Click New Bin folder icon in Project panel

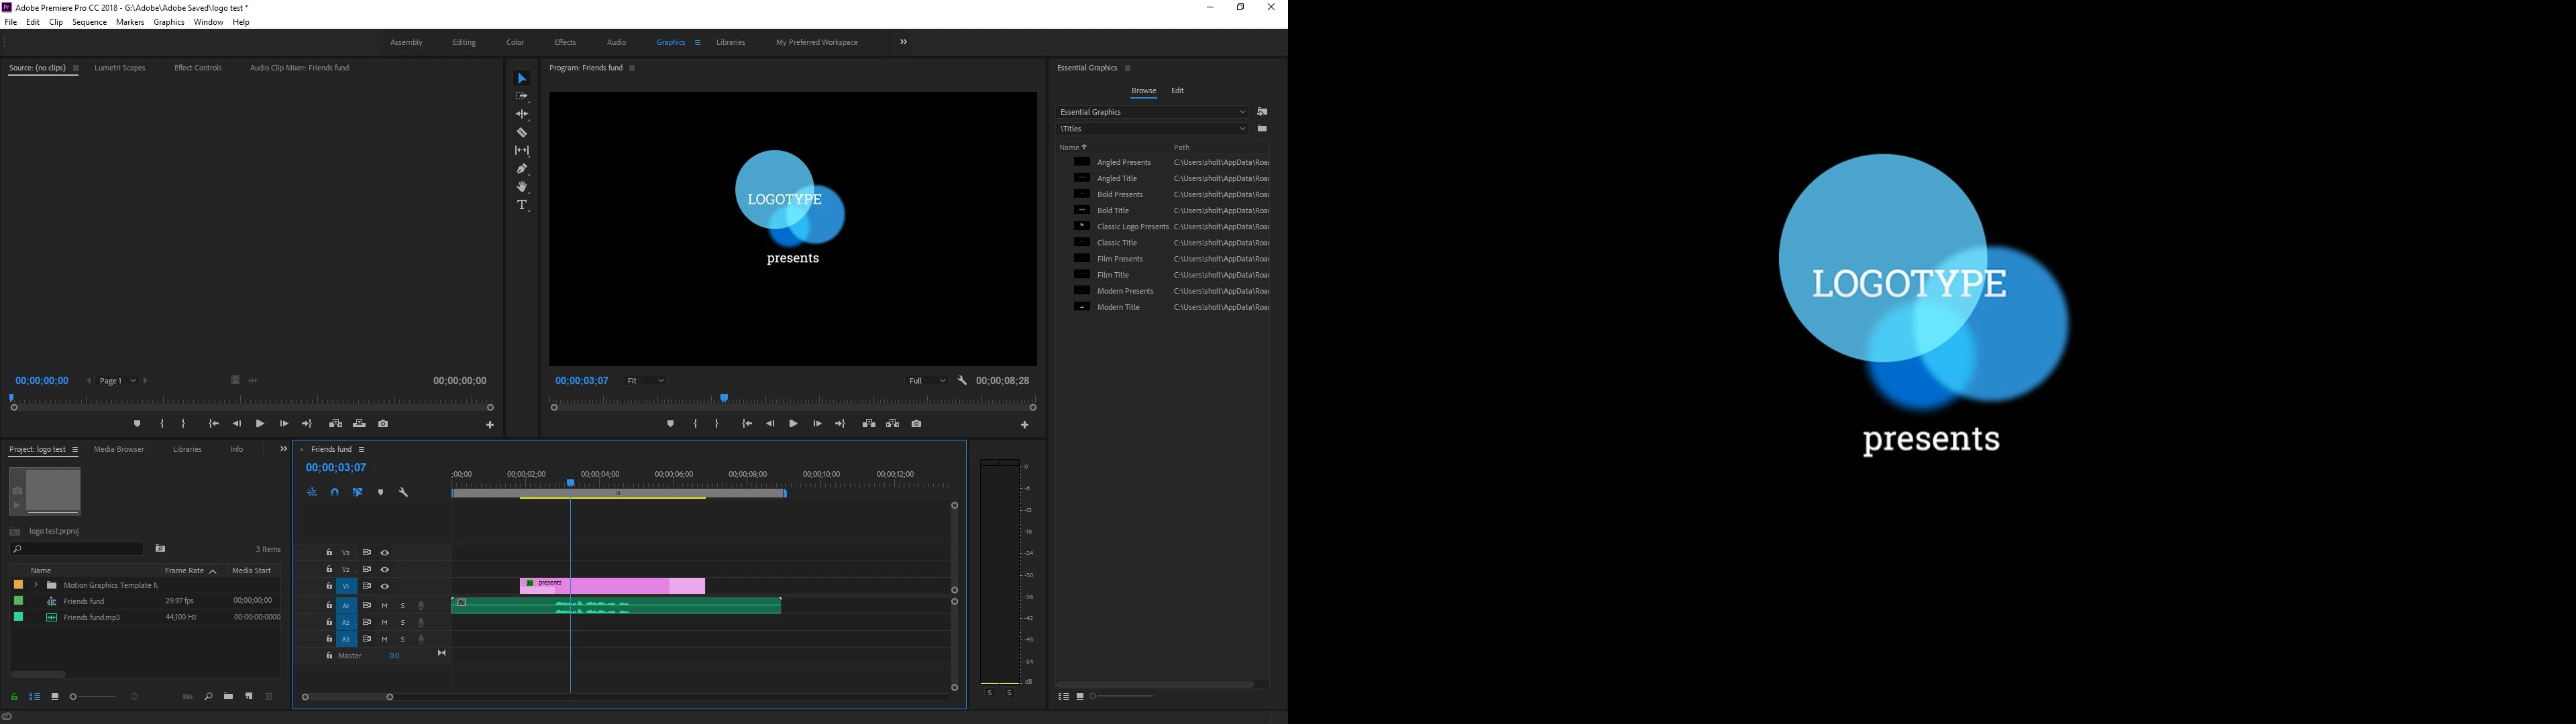point(229,697)
